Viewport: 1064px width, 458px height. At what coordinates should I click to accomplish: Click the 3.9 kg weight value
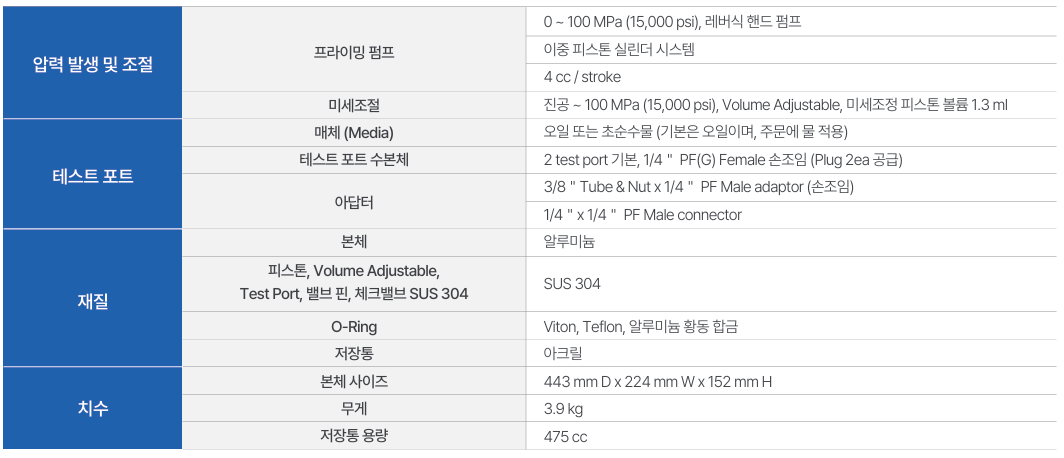click(x=563, y=409)
